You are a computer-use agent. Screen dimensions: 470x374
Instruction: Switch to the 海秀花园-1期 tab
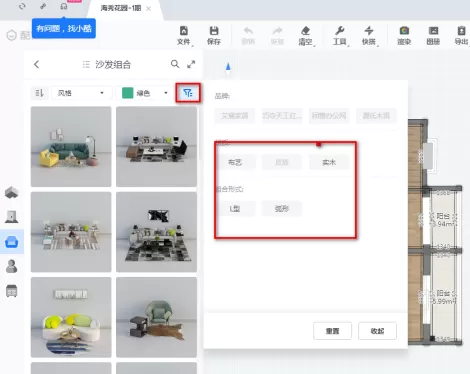[x=121, y=8]
